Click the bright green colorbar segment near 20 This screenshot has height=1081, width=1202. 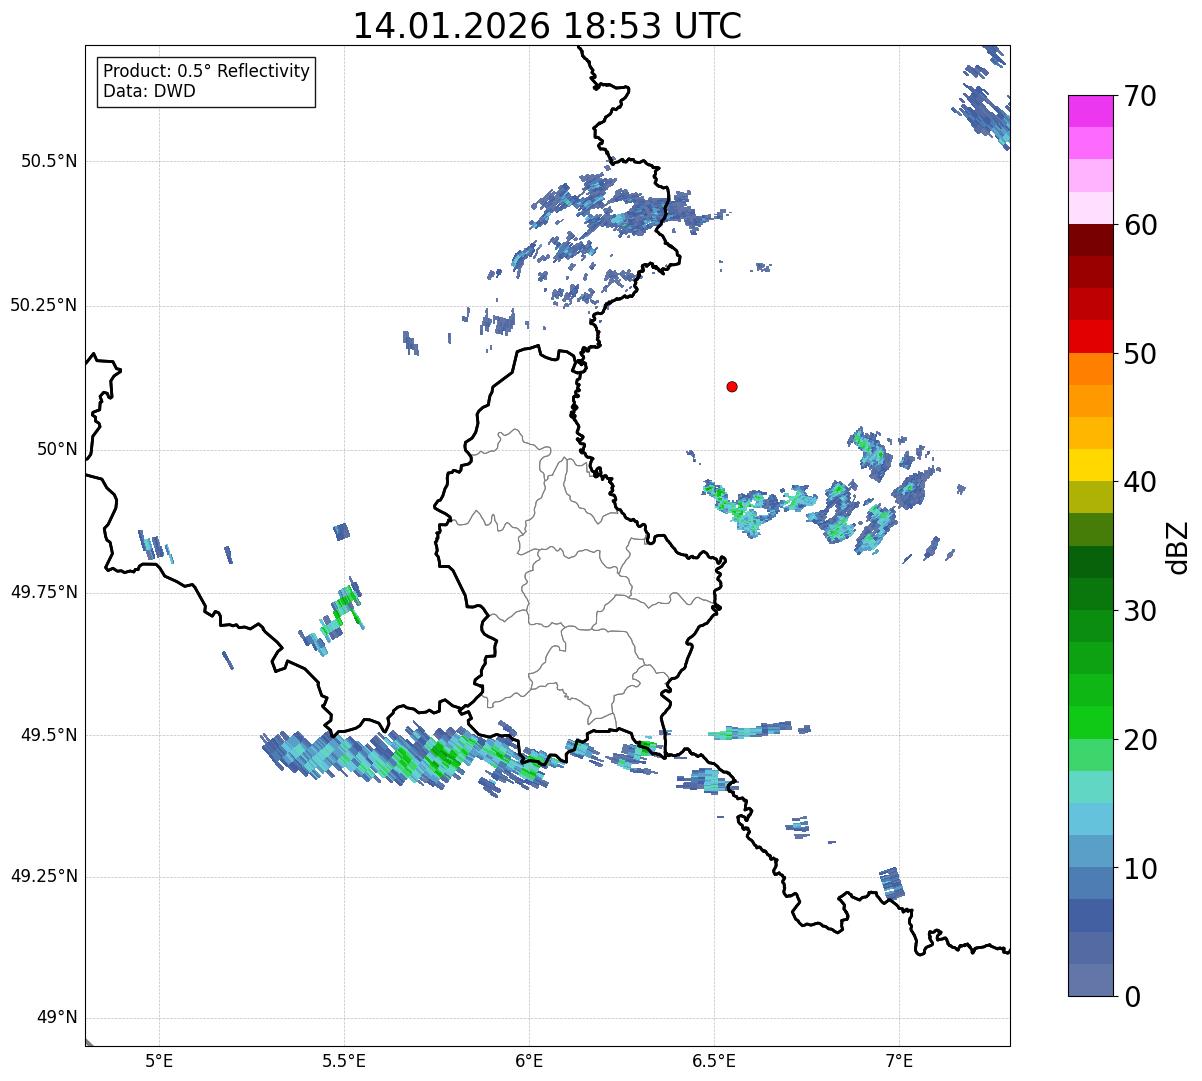click(1090, 723)
